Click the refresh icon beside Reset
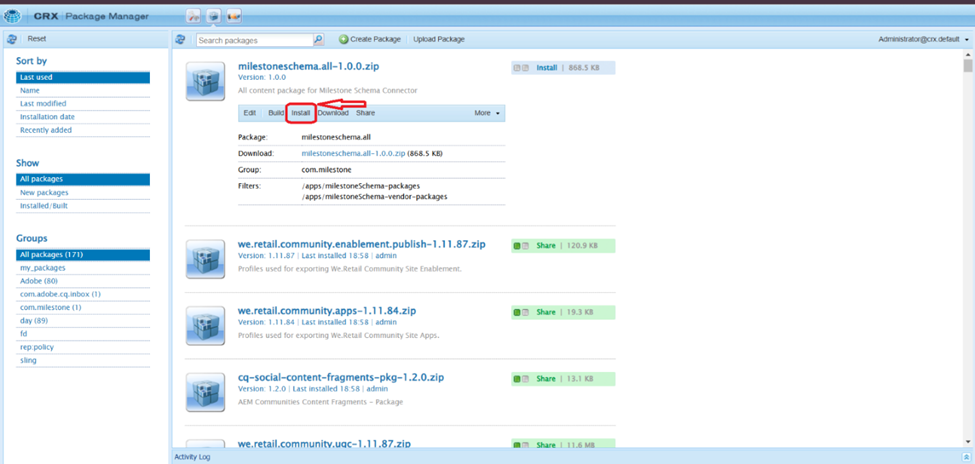The image size is (975, 464). 11,39
